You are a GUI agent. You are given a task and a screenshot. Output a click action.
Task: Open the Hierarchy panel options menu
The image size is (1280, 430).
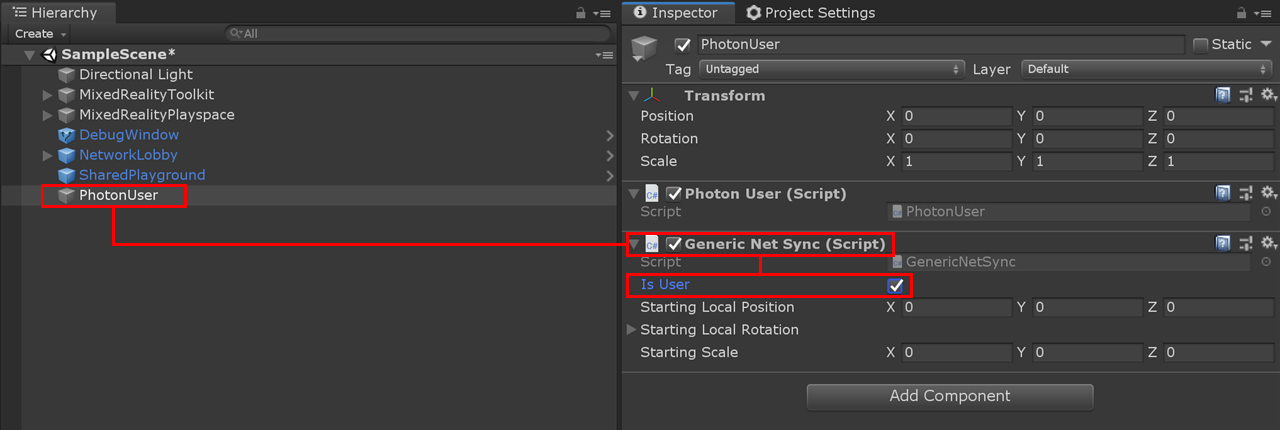pyautogui.click(x=601, y=13)
